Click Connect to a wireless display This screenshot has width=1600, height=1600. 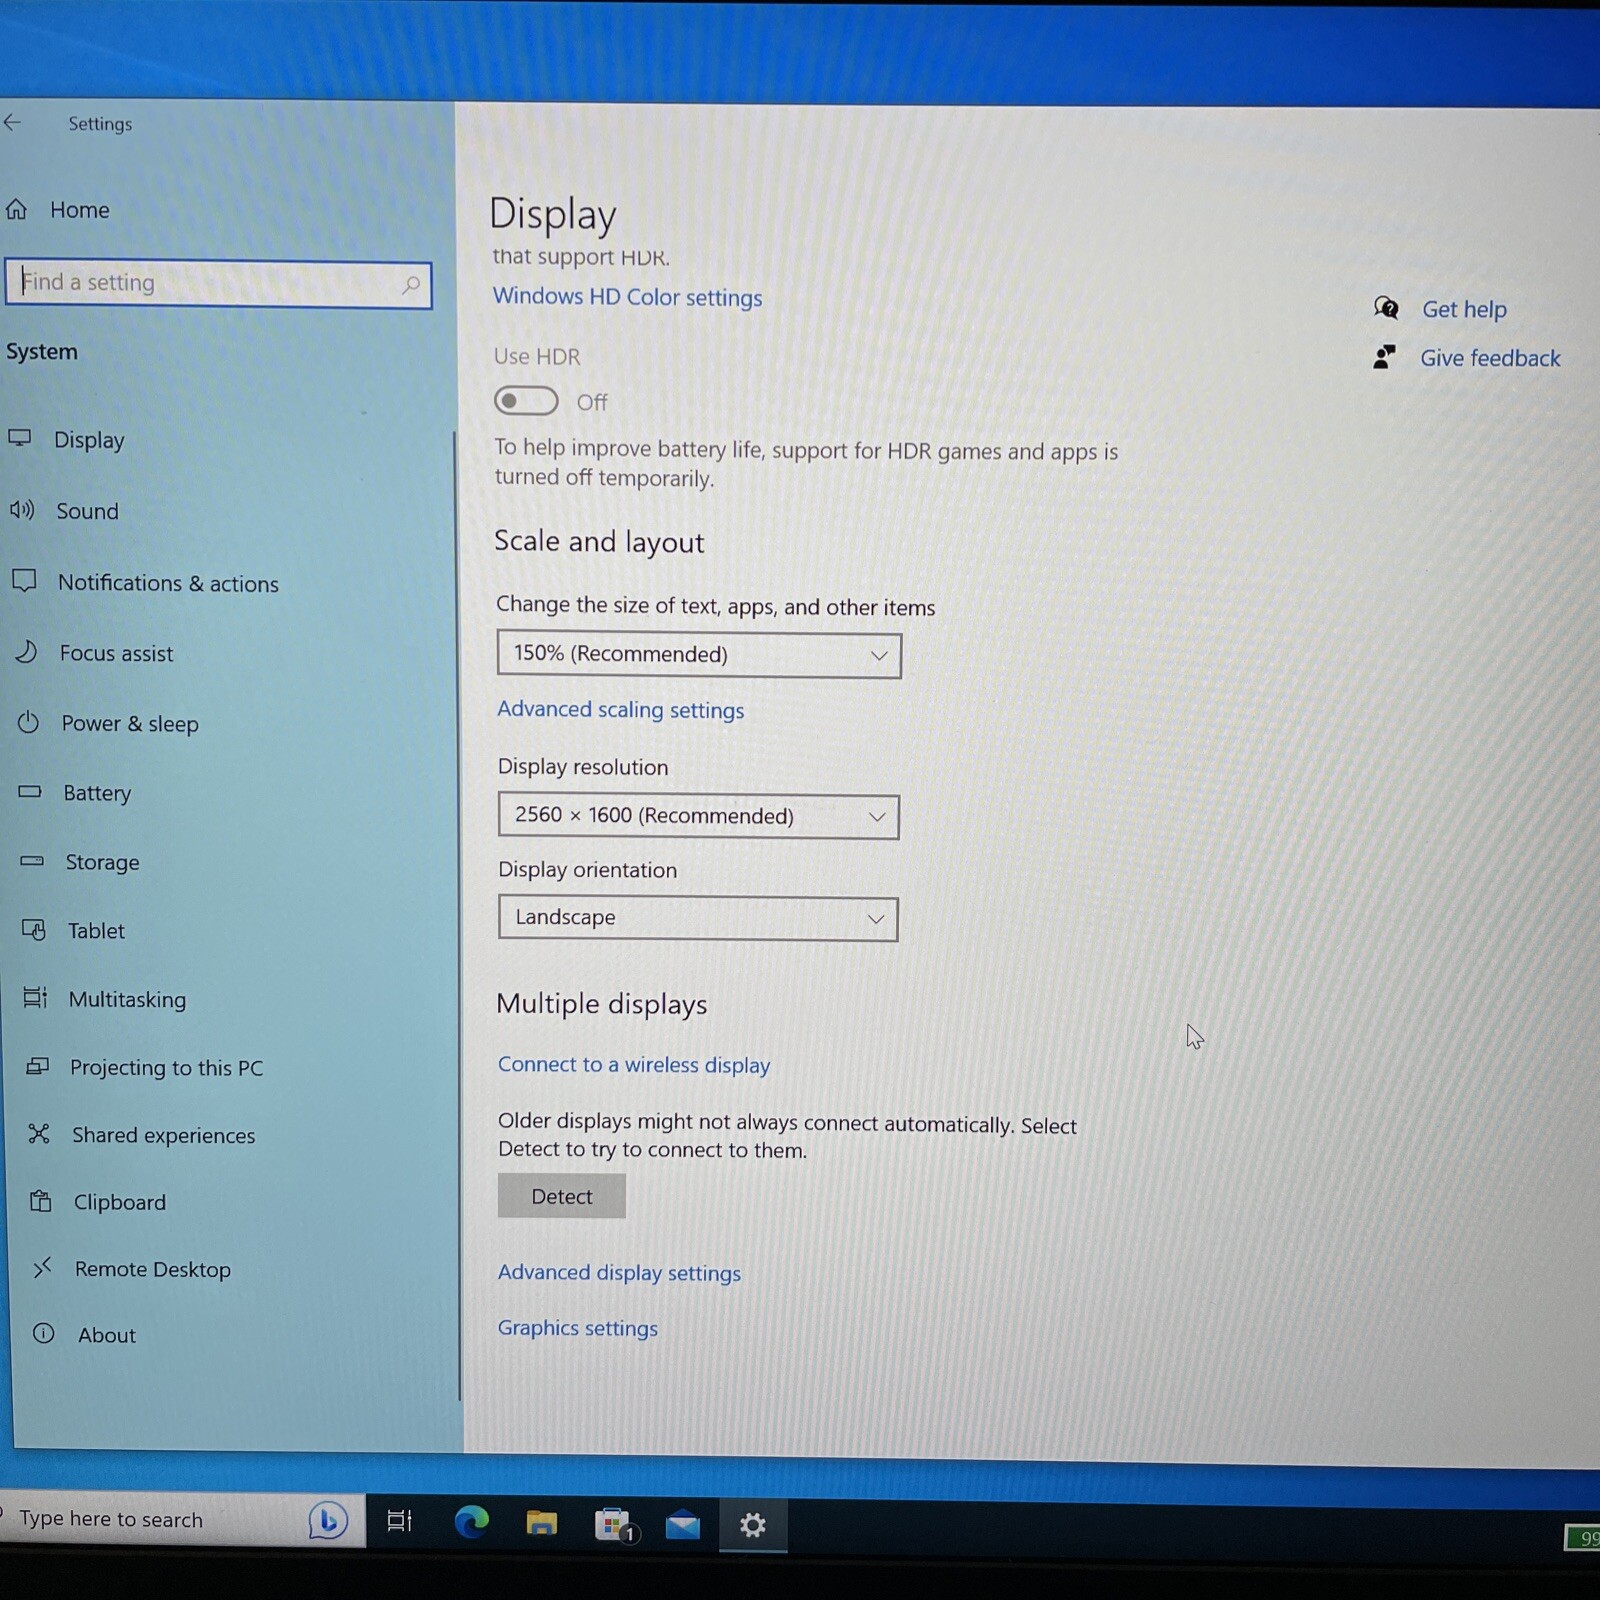click(634, 1065)
